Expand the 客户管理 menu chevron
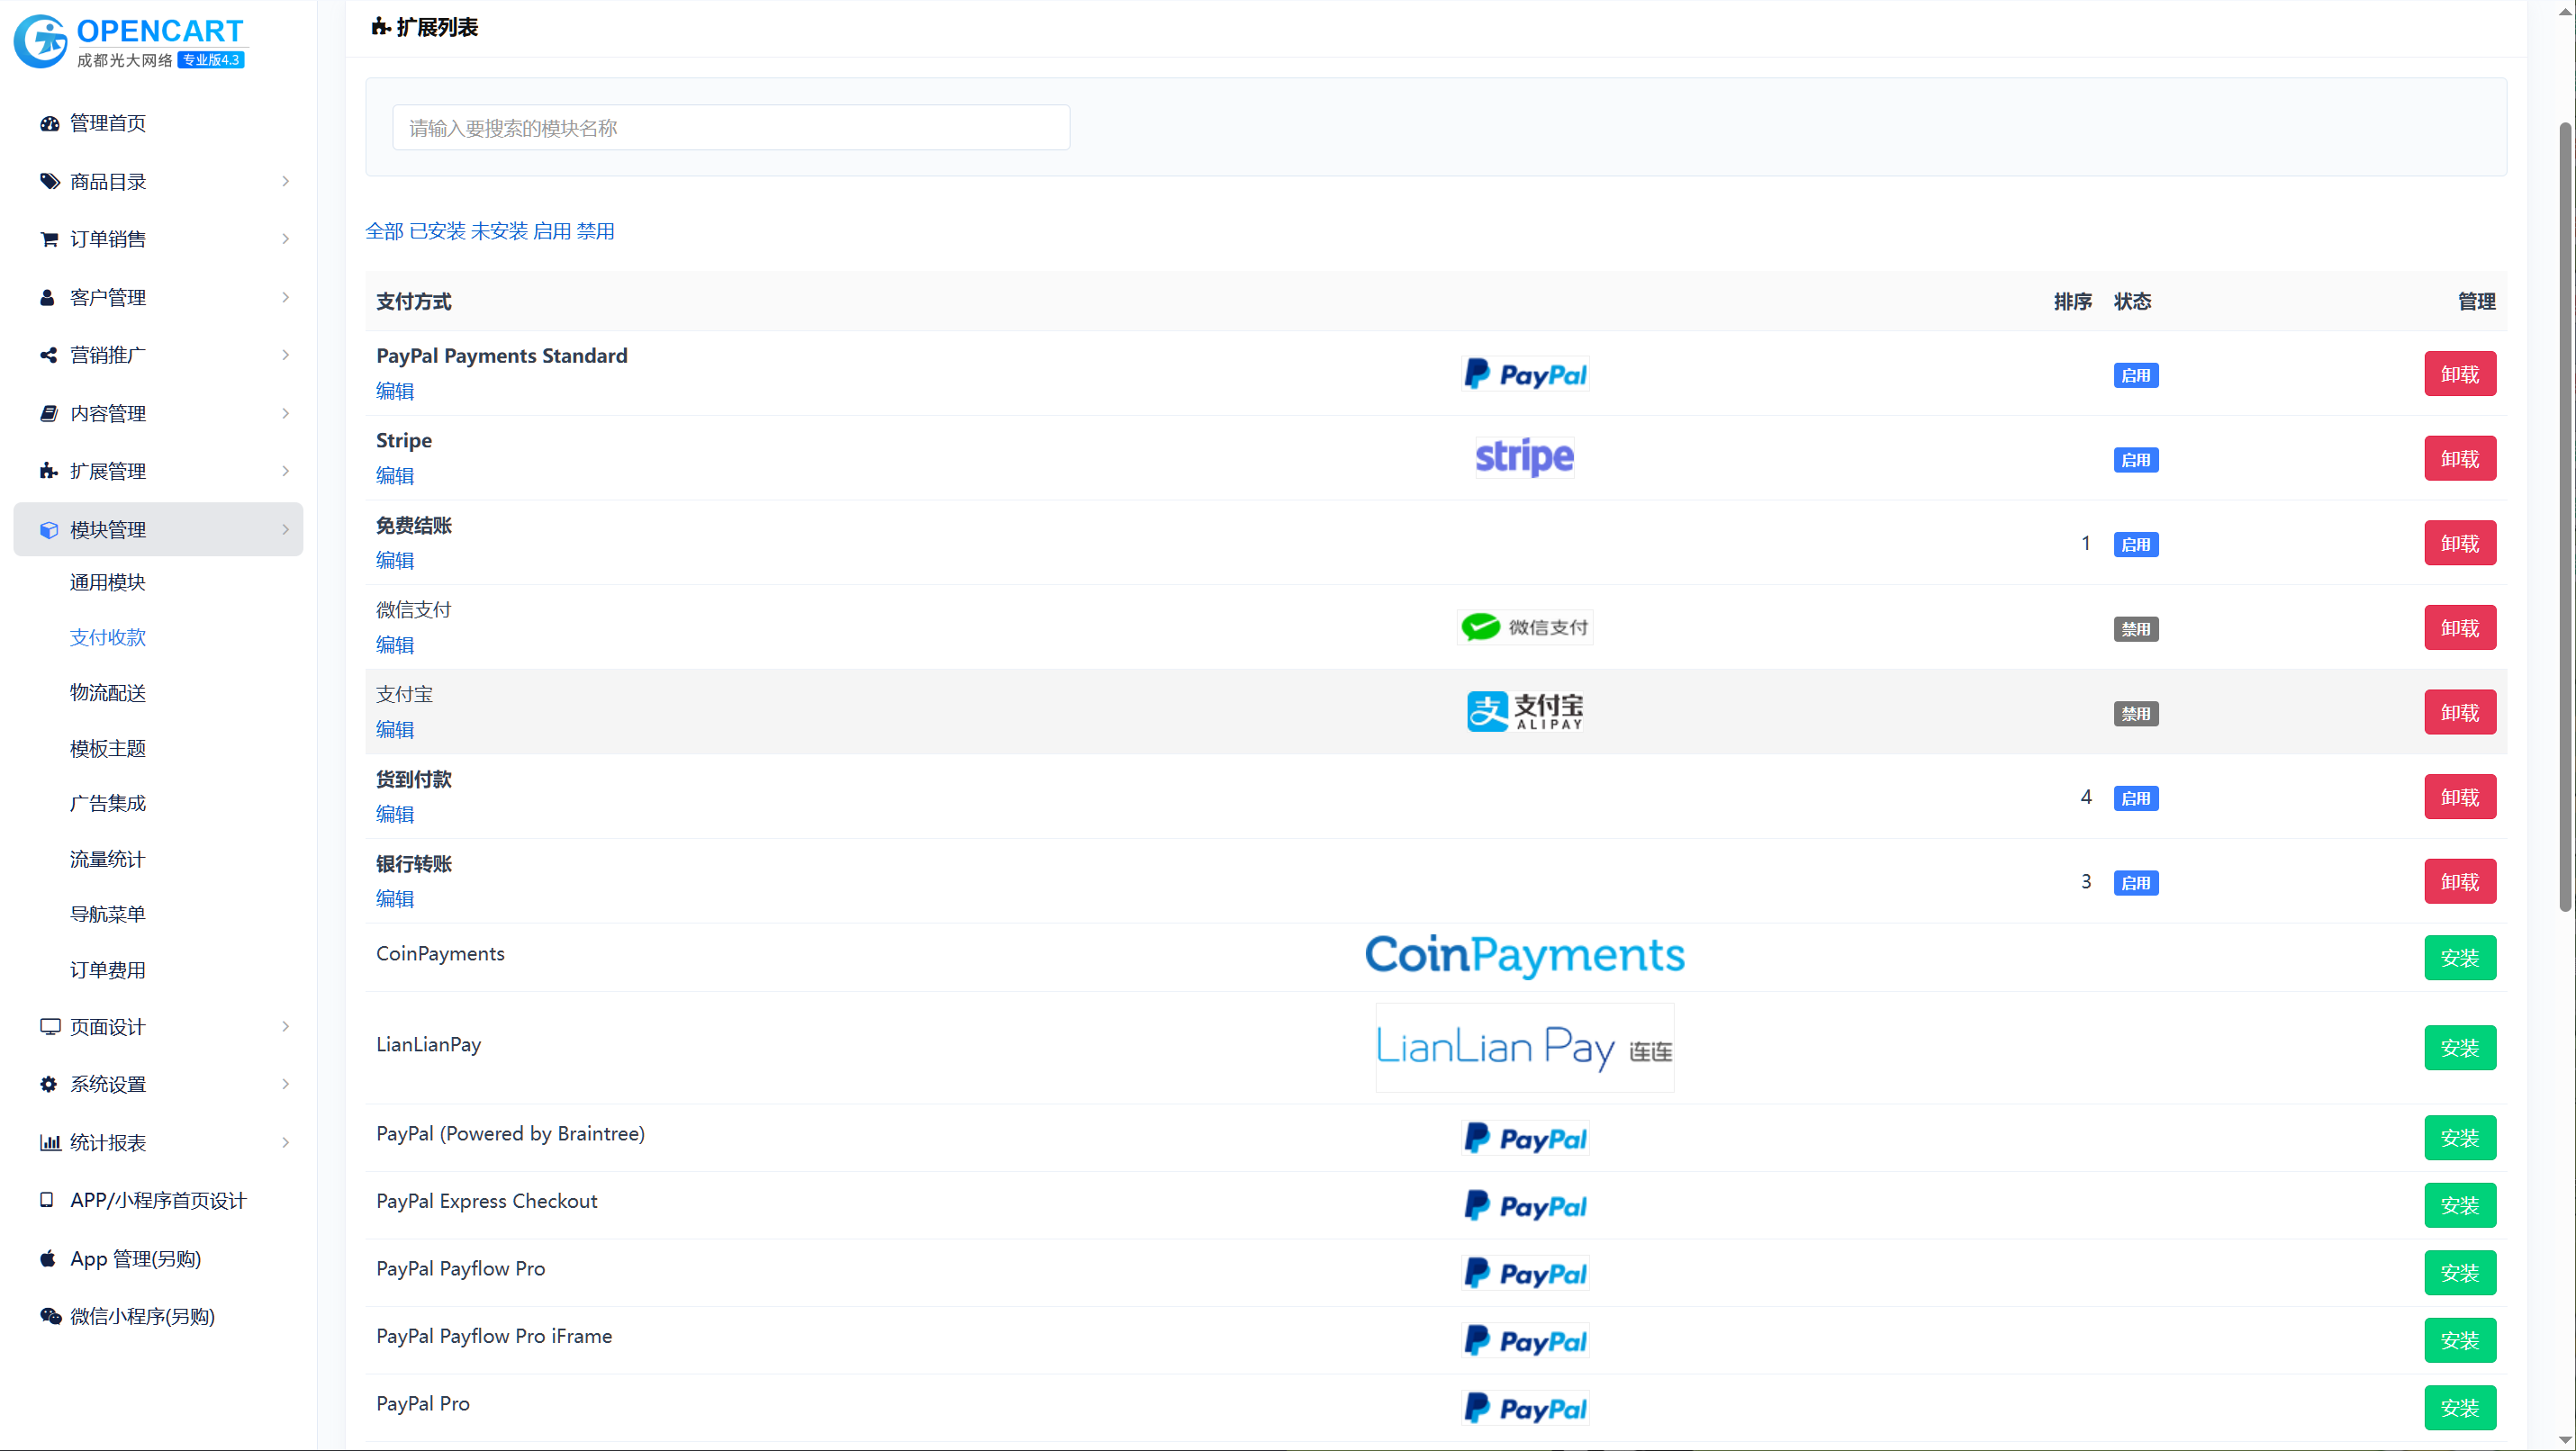Screen dimensions: 2576x1451 click(286, 297)
